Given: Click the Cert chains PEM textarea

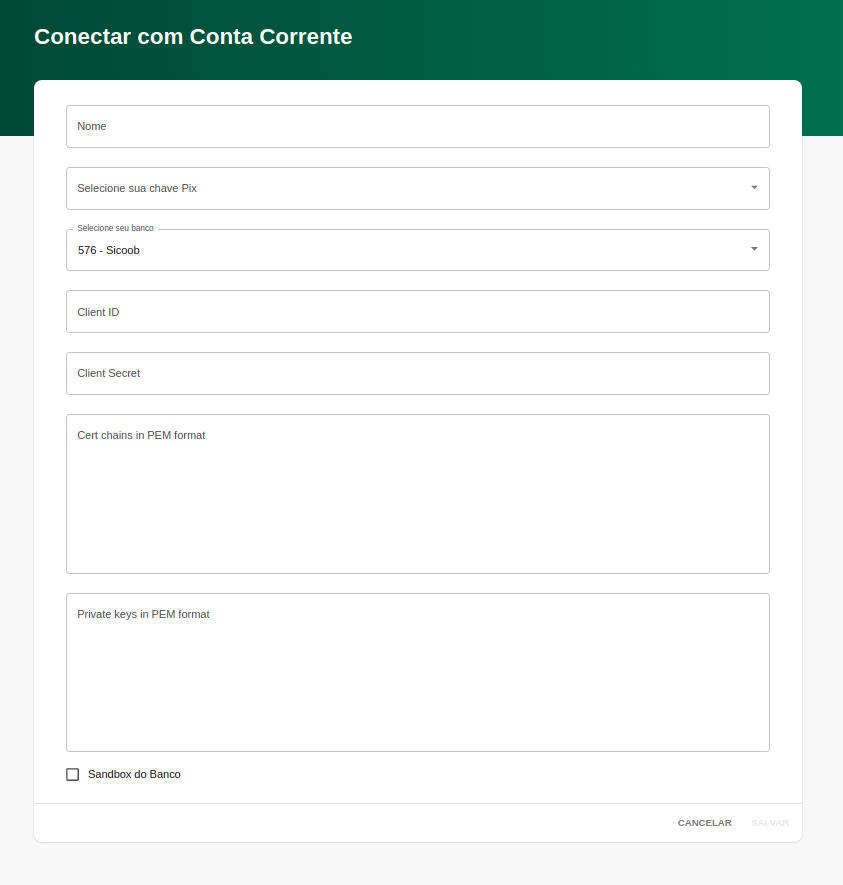Looking at the screenshot, I should tap(417, 500).
